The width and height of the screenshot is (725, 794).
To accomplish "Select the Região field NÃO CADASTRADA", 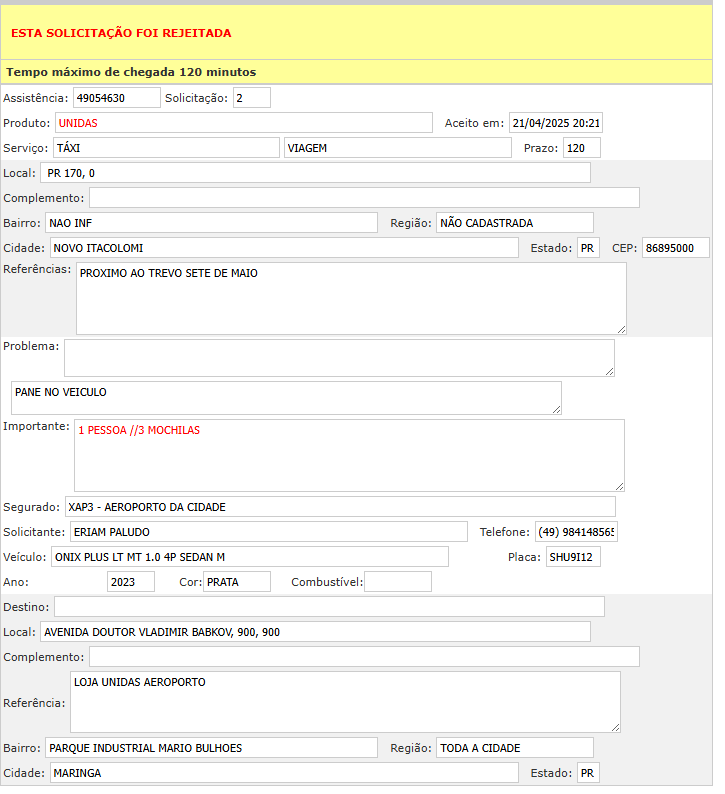I will (514, 222).
